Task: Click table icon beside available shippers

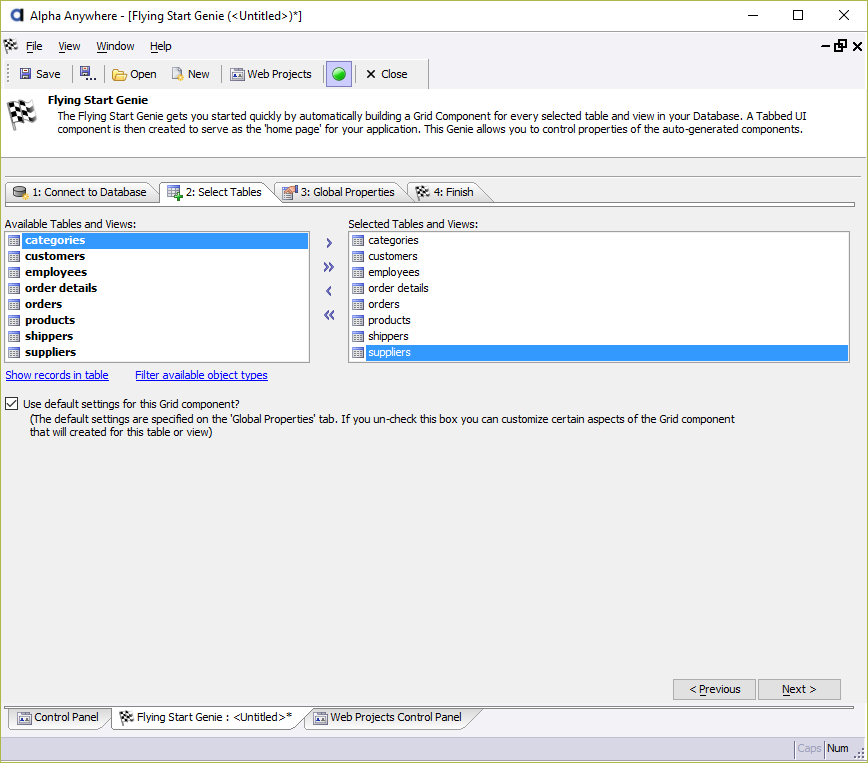Action: [14, 337]
